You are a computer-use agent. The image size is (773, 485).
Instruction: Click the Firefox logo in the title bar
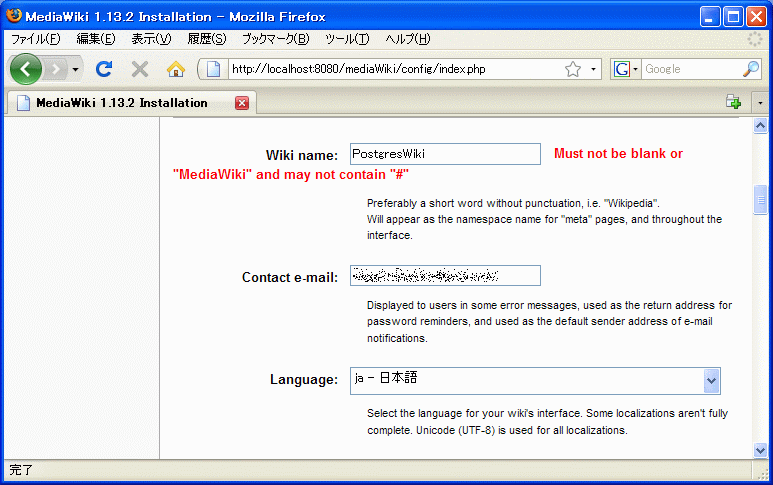click(14, 15)
